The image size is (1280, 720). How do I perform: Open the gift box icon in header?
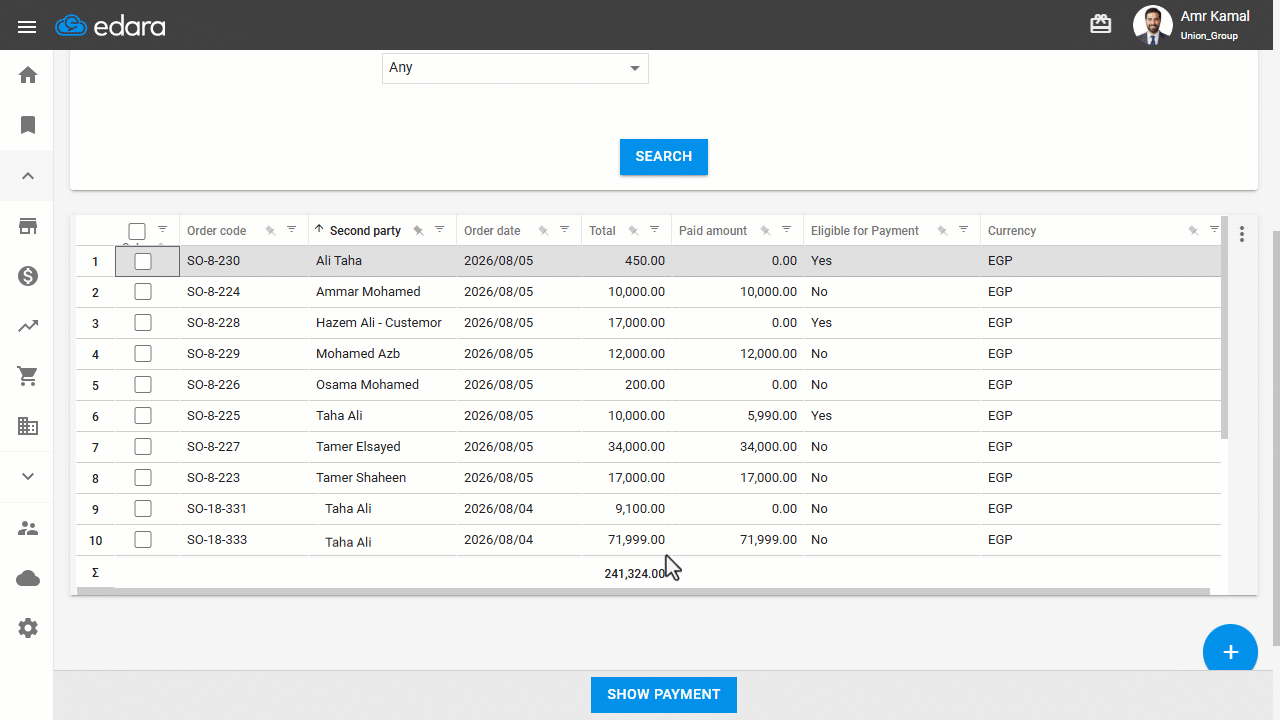pos(1101,25)
